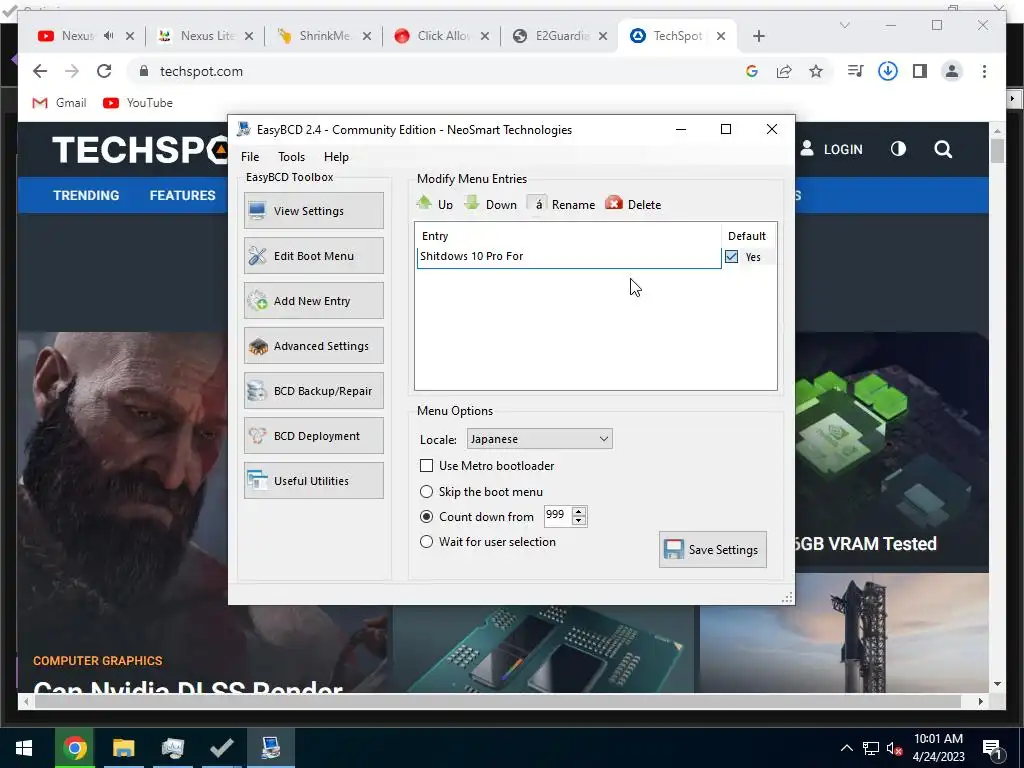Open Chrome profile avatar
Image resolution: width=1024 pixels, height=768 pixels.
pyautogui.click(x=952, y=71)
